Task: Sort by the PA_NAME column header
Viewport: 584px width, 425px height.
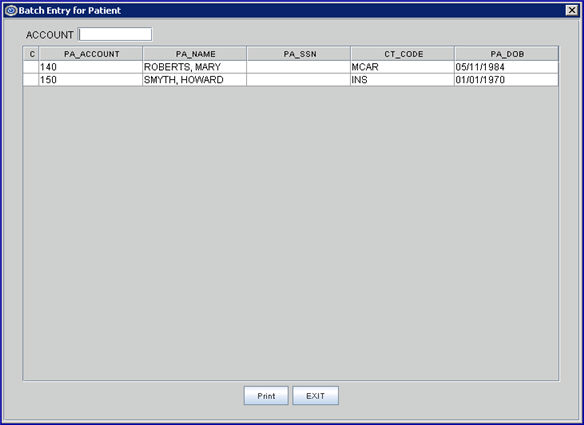Action: 195,54
